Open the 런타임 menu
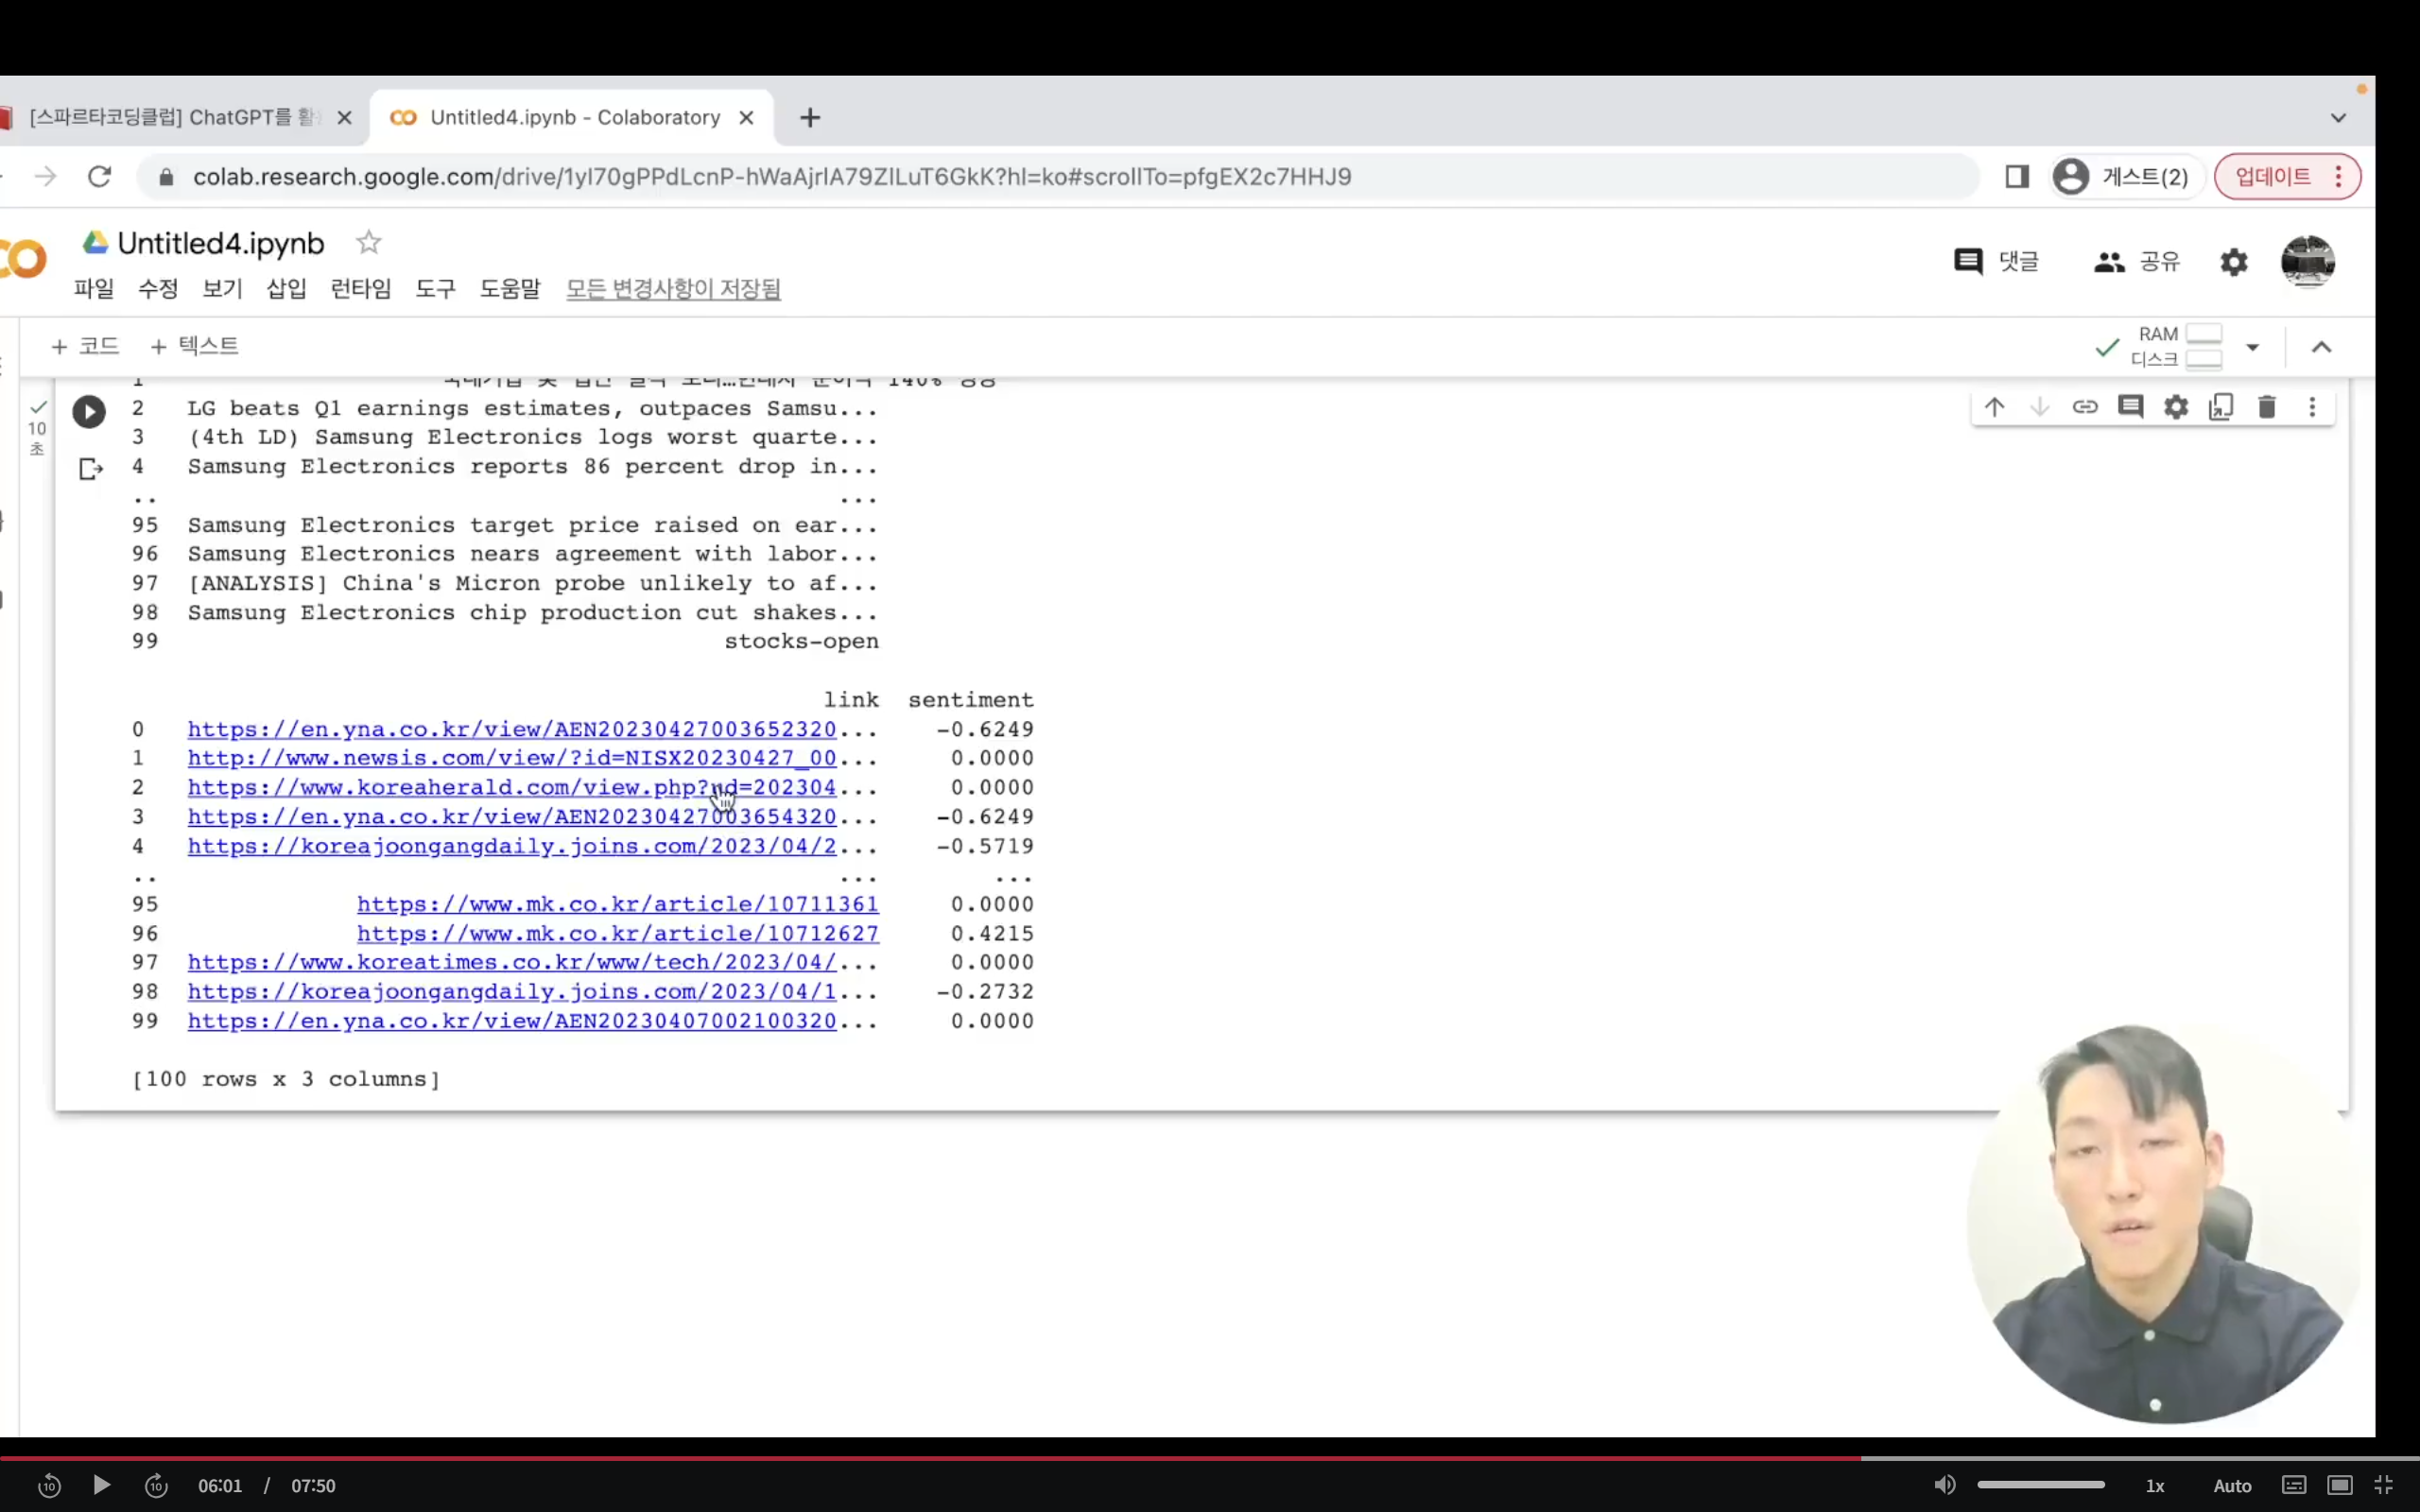 click(361, 289)
